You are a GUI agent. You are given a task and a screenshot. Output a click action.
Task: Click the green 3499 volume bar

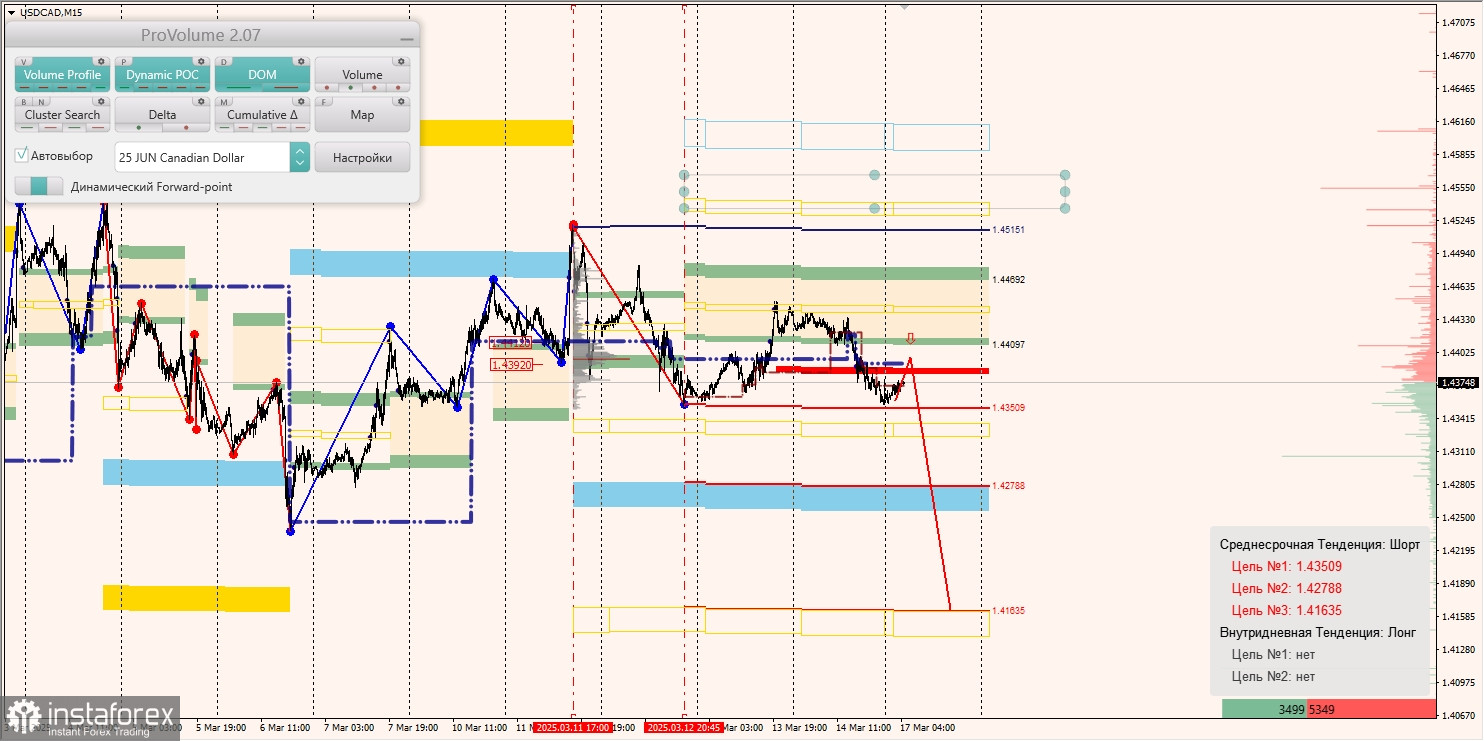pyautogui.click(x=1264, y=709)
